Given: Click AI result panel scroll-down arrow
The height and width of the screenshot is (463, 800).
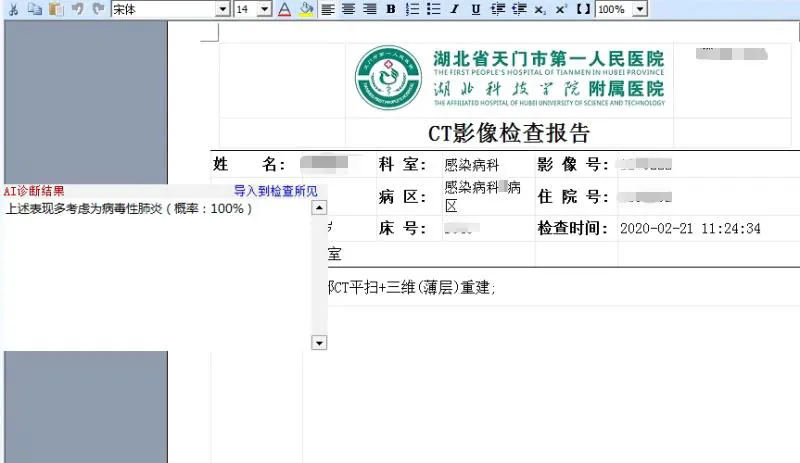Looking at the screenshot, I should point(319,342).
